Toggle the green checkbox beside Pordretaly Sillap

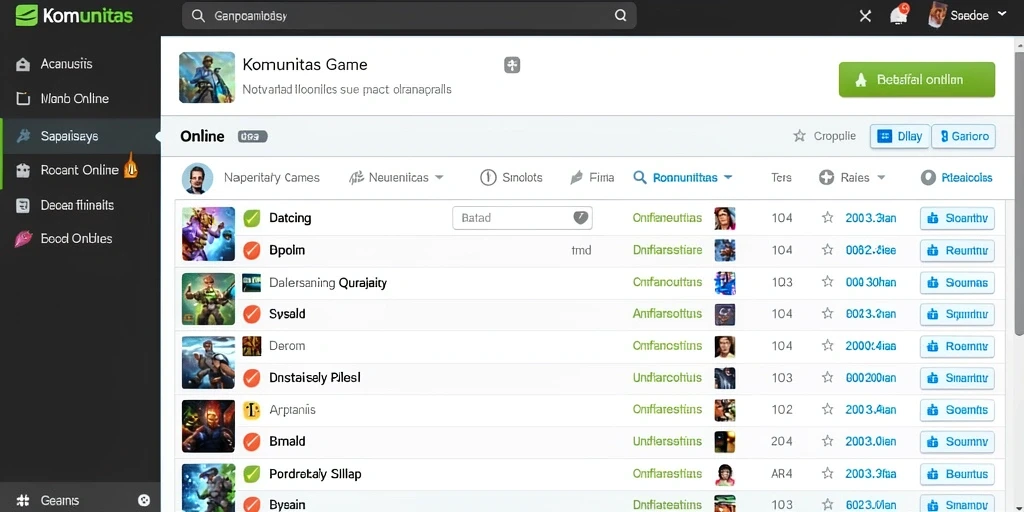pyautogui.click(x=251, y=473)
